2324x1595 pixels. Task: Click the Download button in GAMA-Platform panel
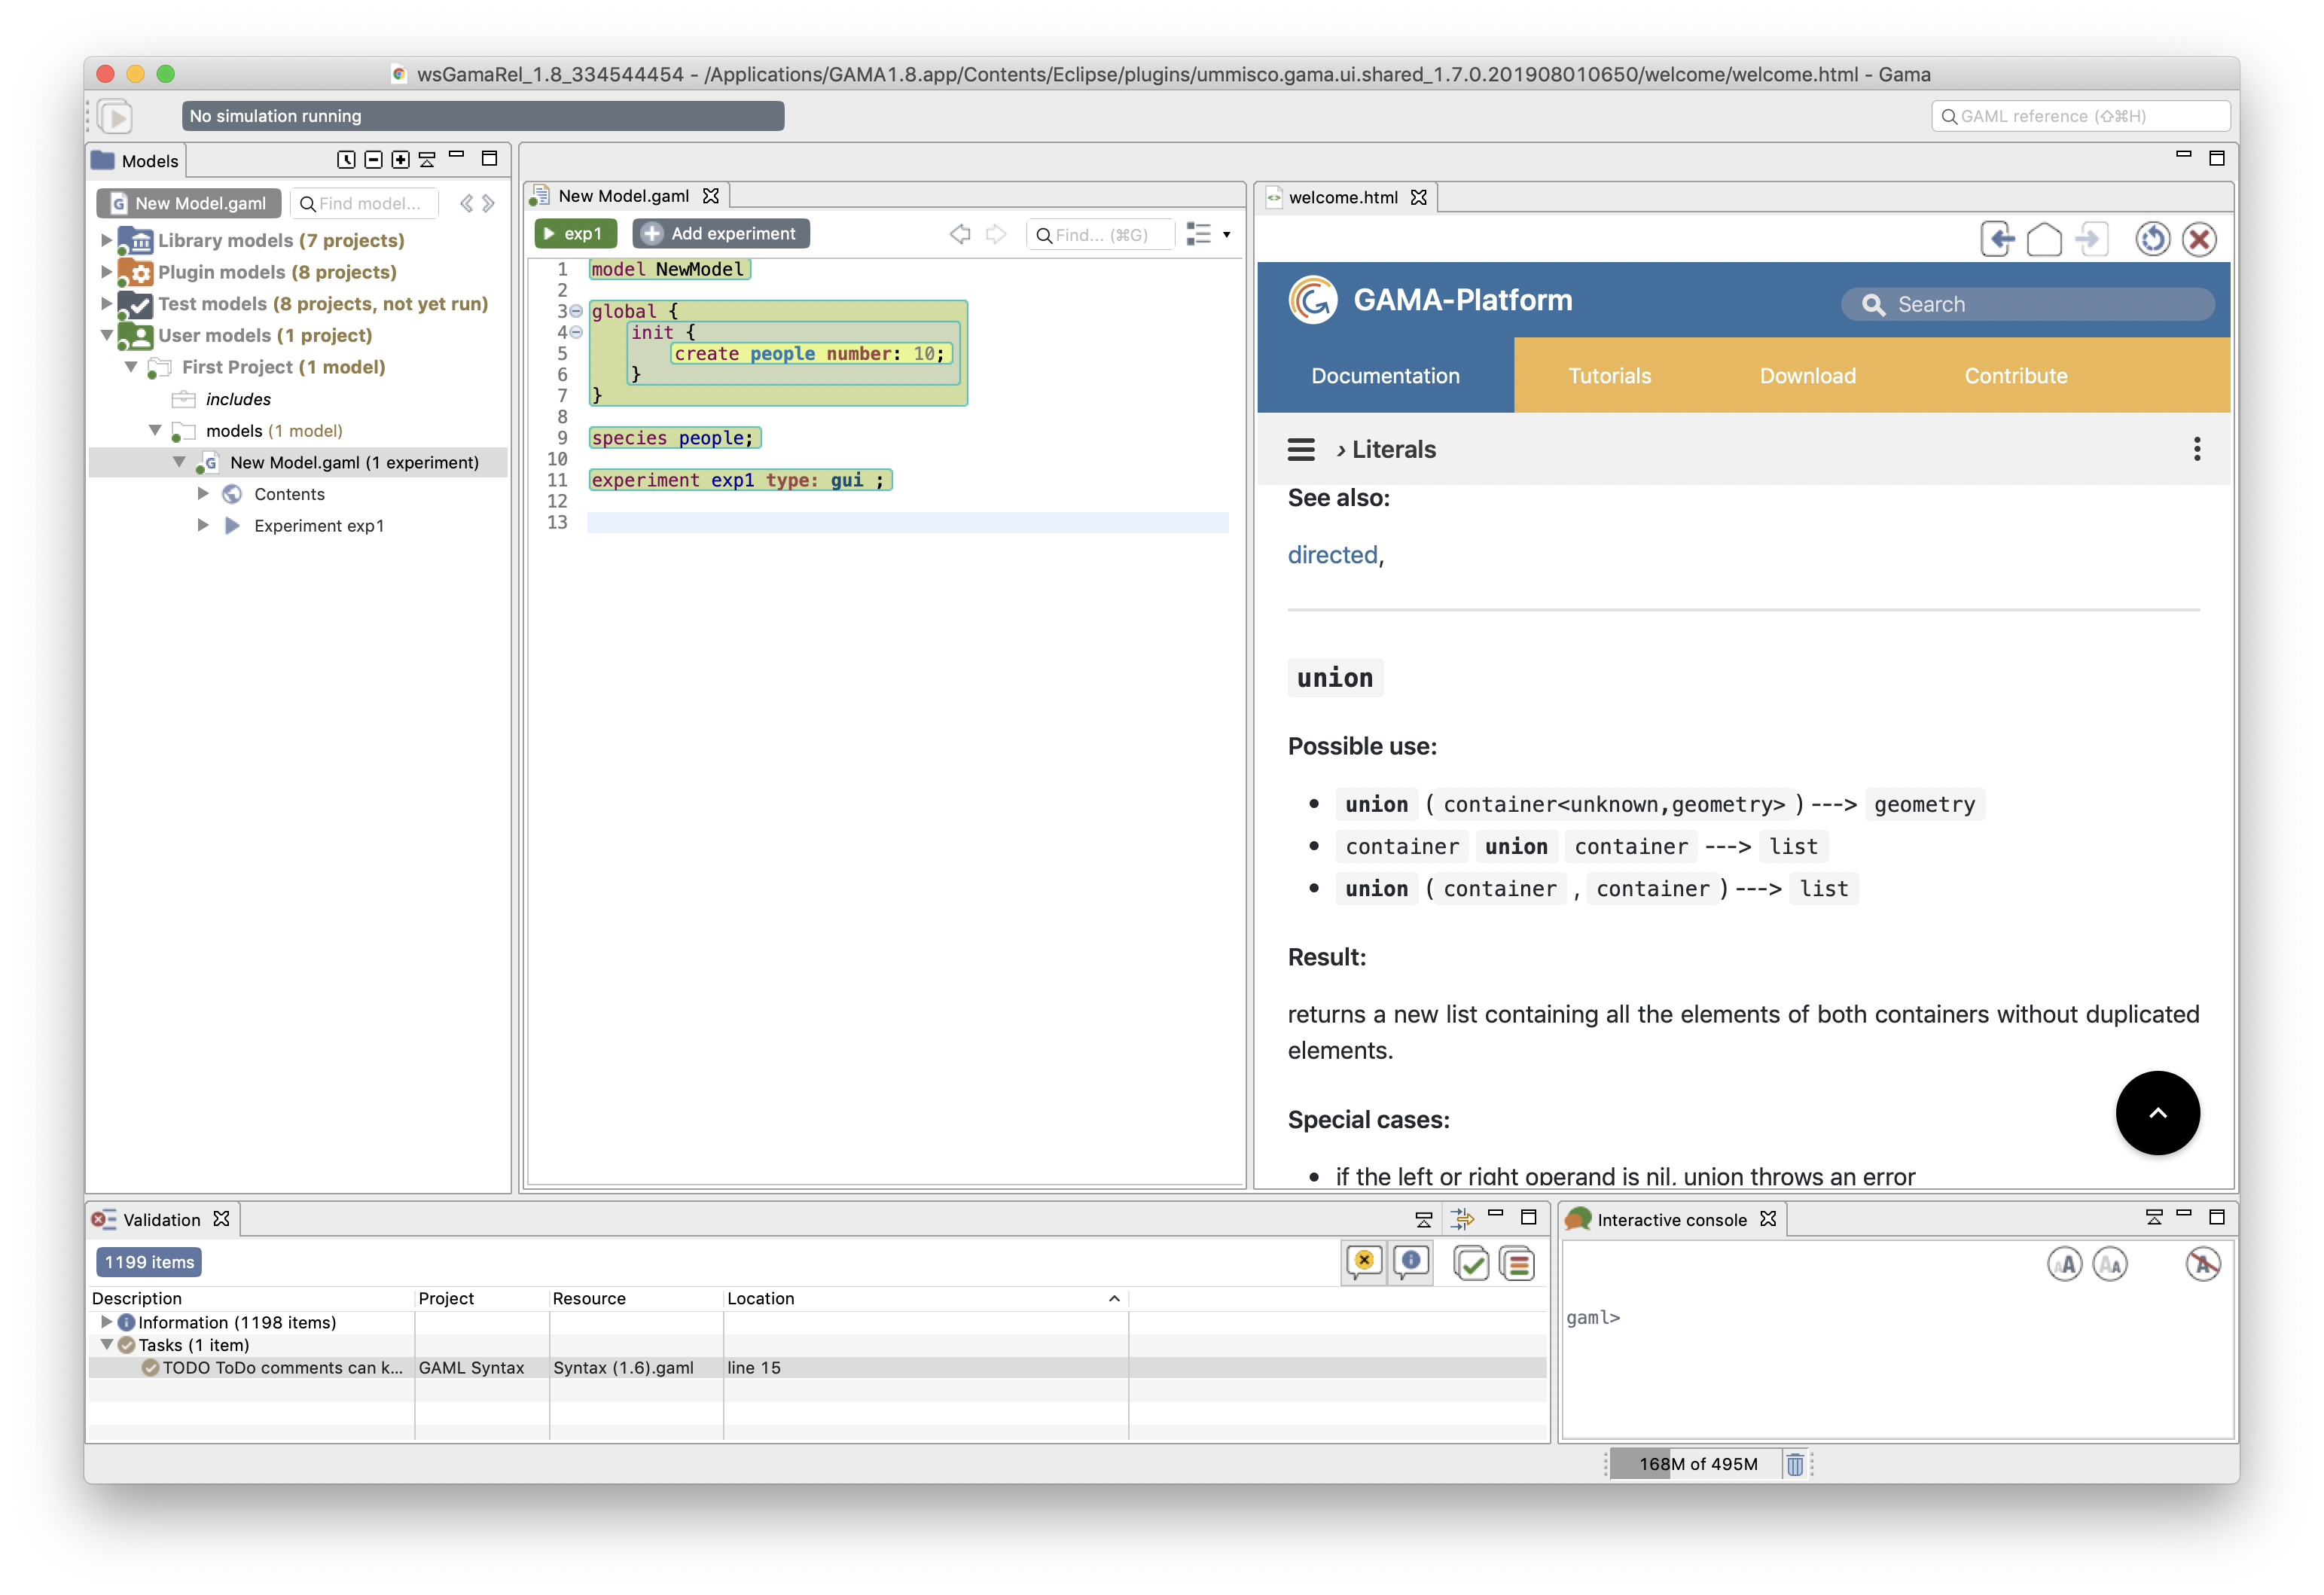[x=1807, y=374]
